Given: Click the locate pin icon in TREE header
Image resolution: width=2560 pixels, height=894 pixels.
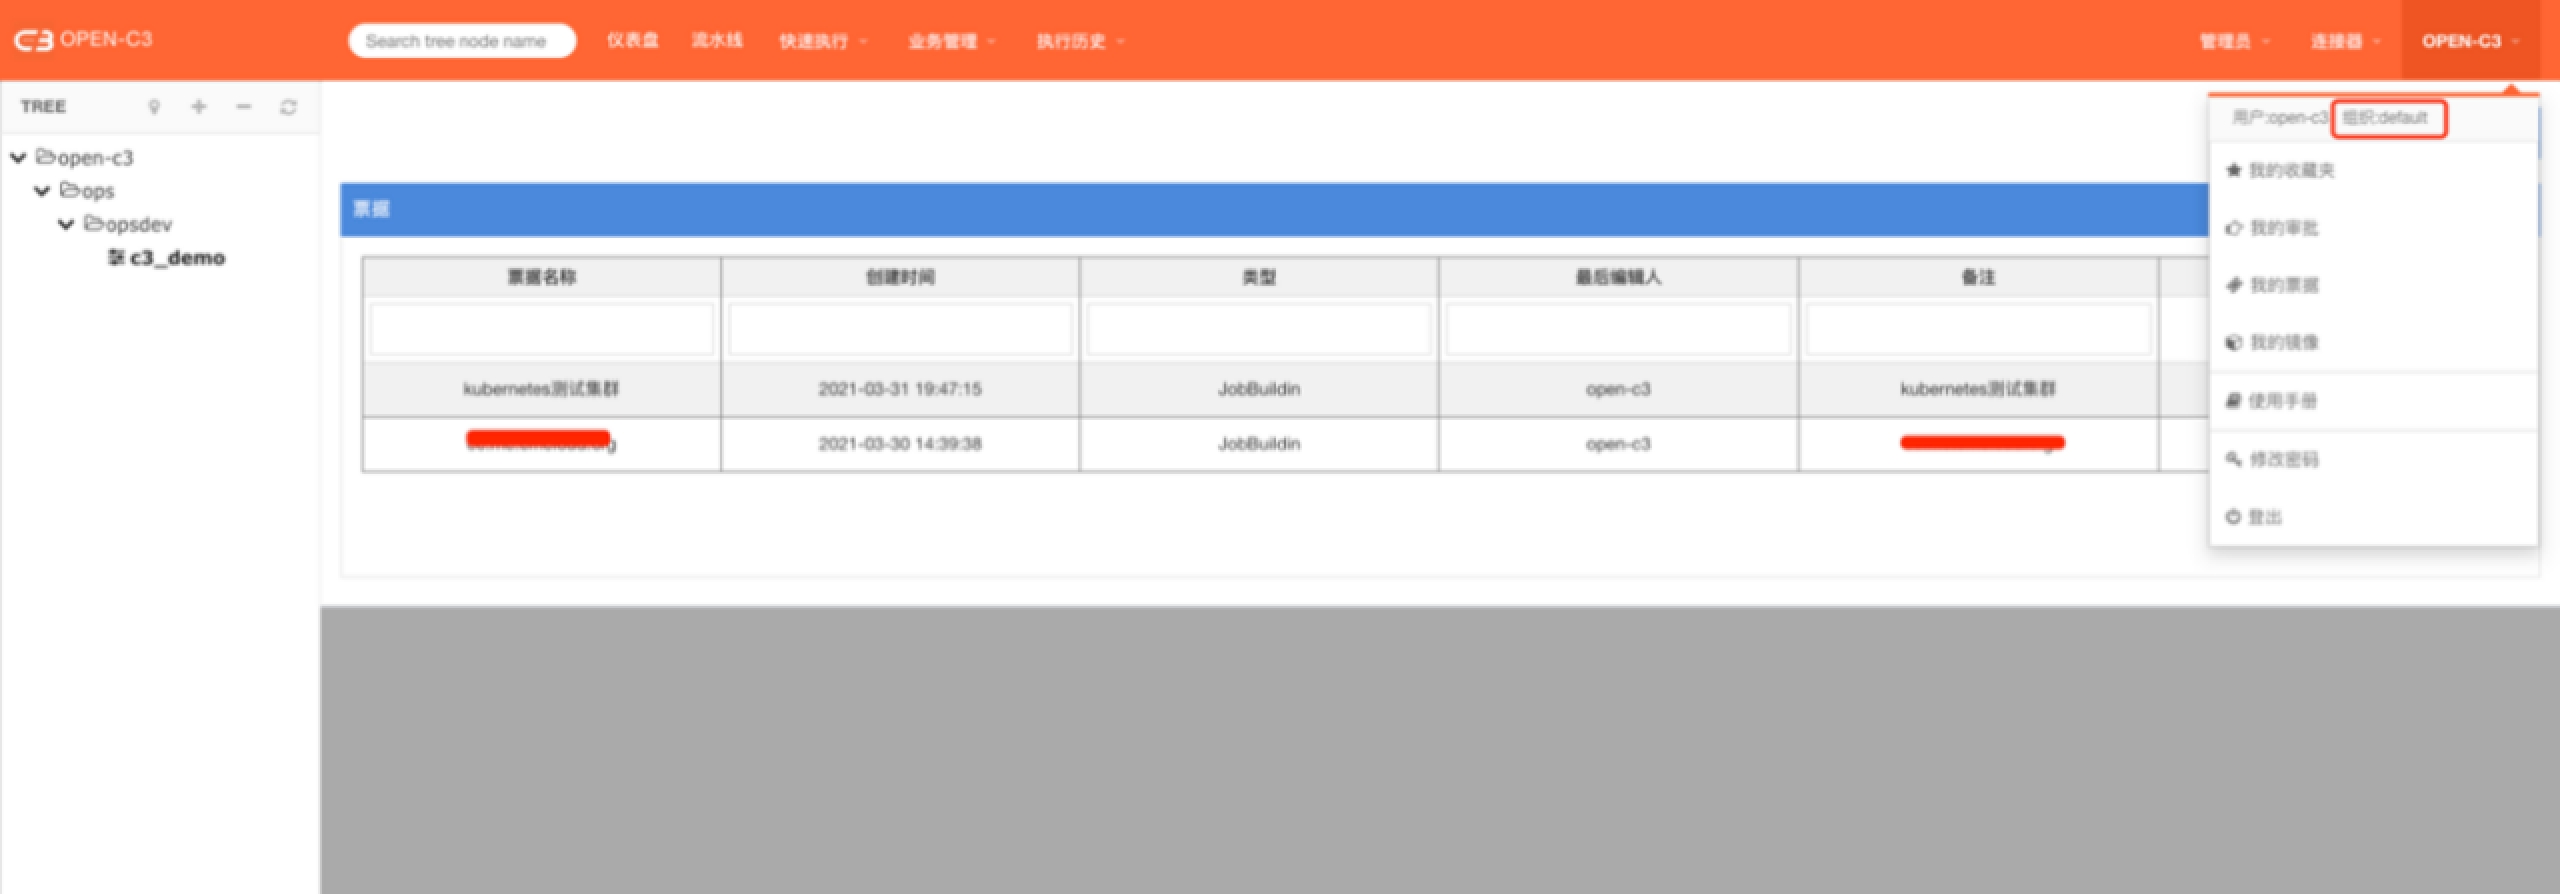Looking at the screenshot, I should click(154, 107).
